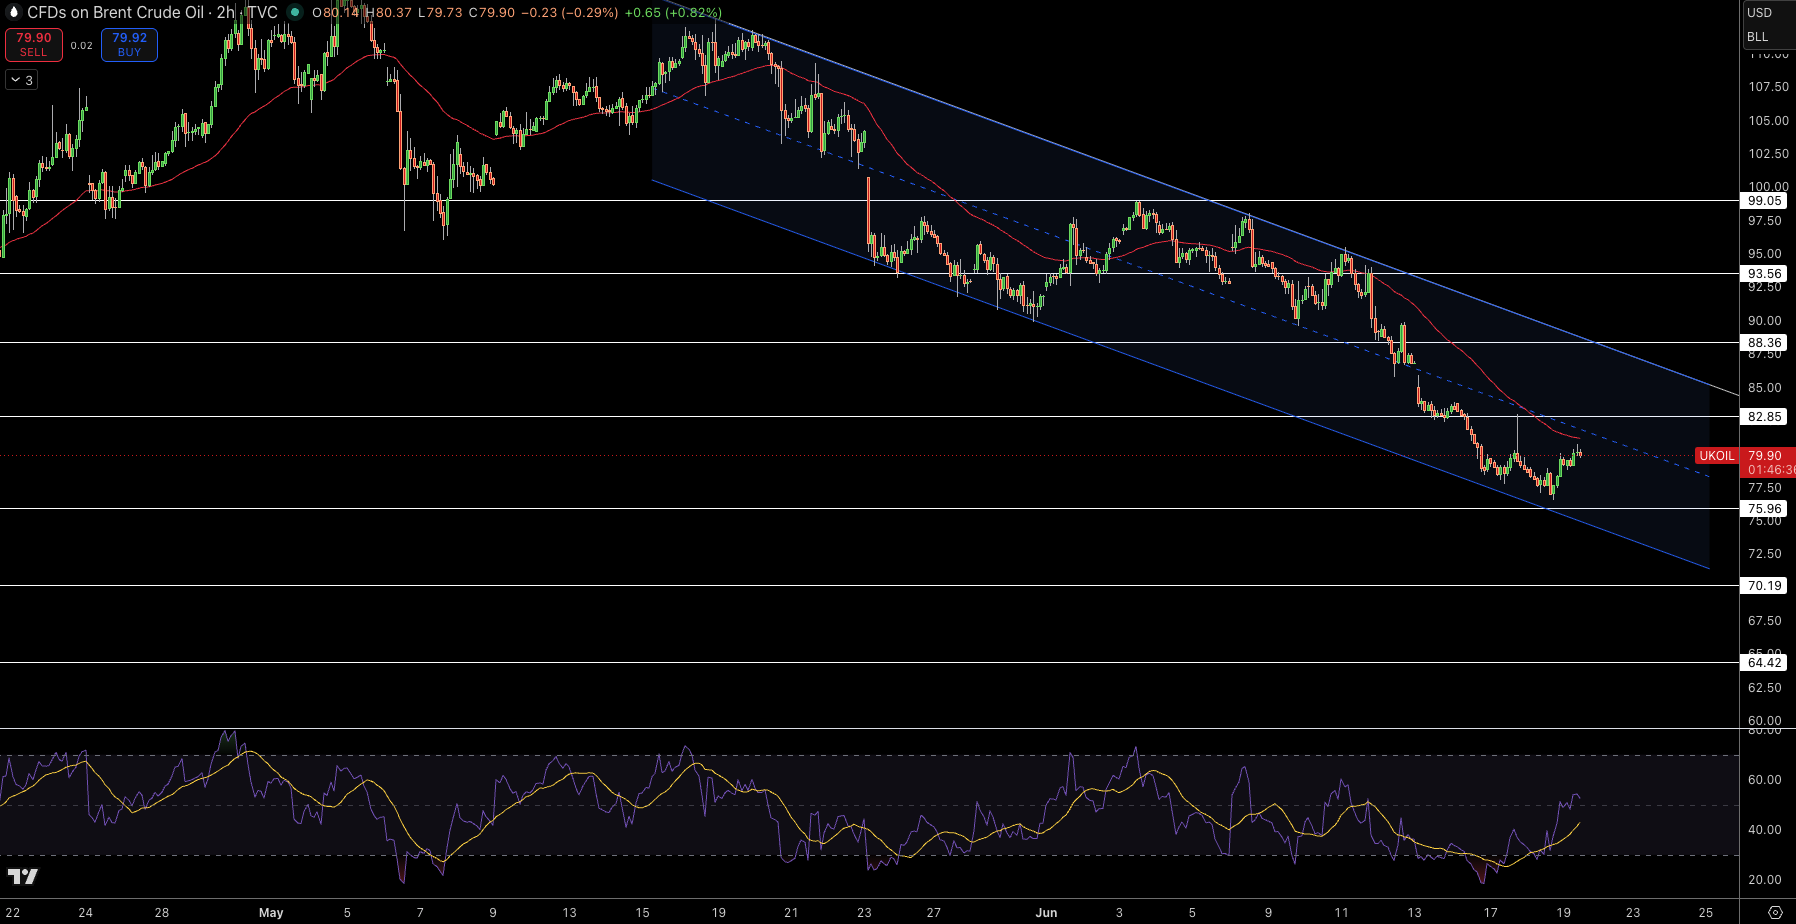Click the H80.37 high value
1796x924 pixels.
(x=388, y=13)
